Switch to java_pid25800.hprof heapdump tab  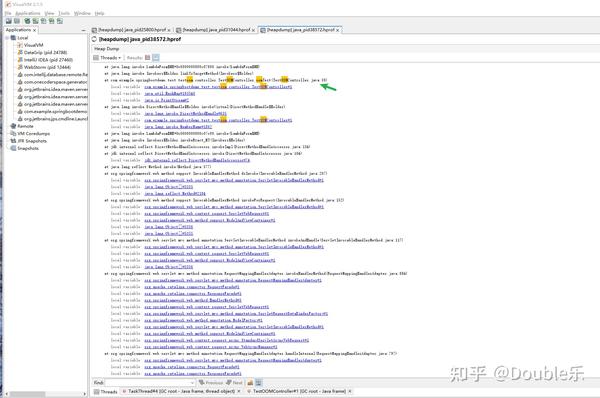click(131, 29)
